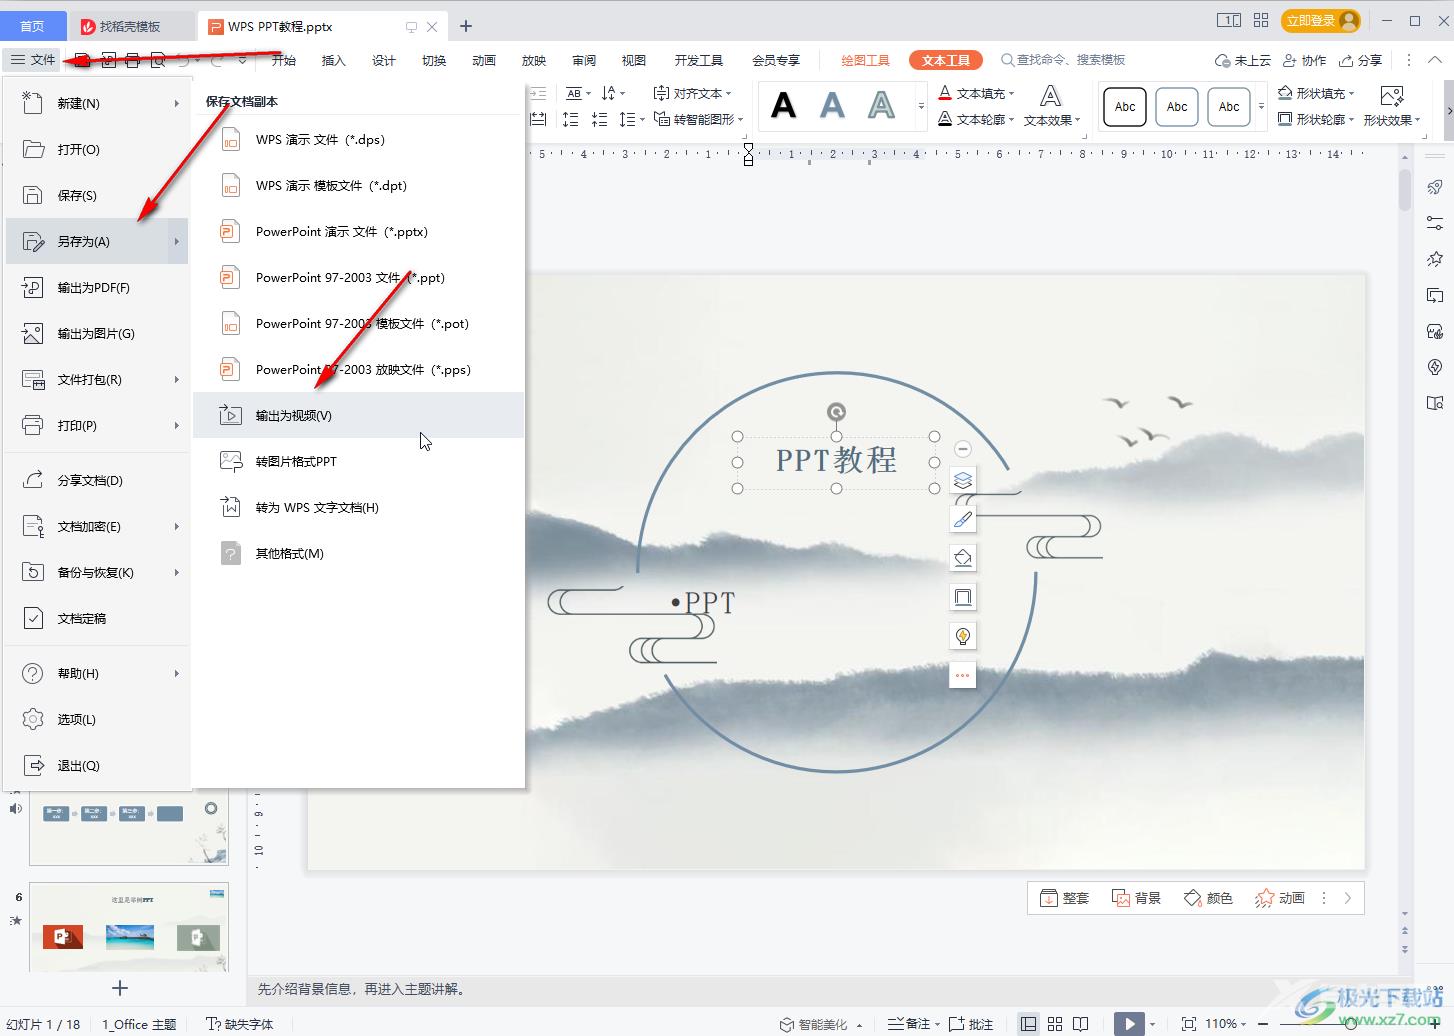Click 输出为PDF(F) entry
The image size is (1454, 1036).
(x=97, y=288)
